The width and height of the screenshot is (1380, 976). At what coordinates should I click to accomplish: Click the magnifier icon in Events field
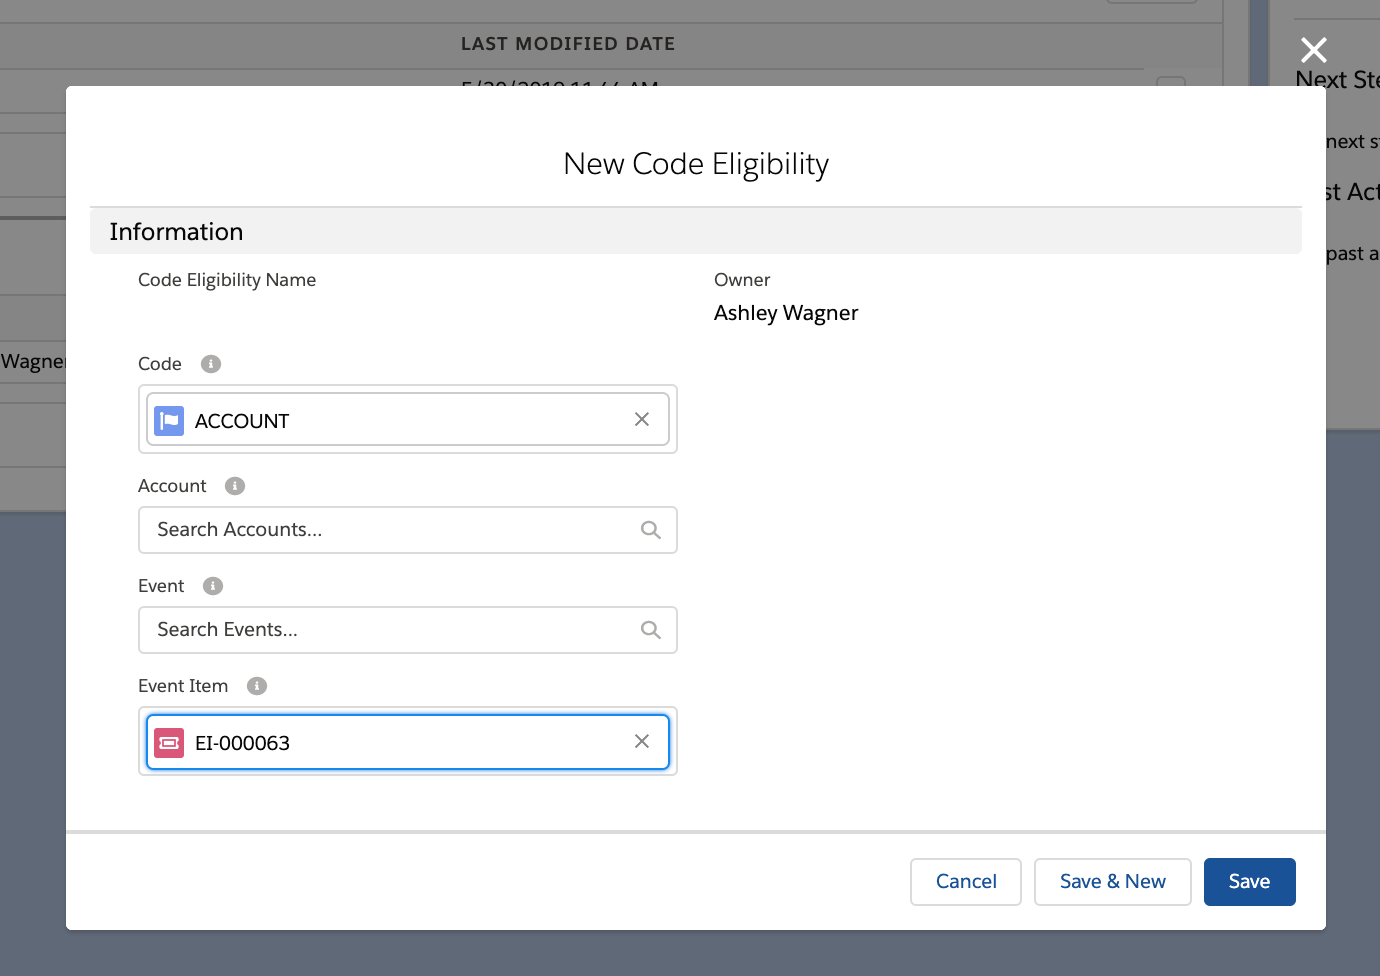pos(651,630)
